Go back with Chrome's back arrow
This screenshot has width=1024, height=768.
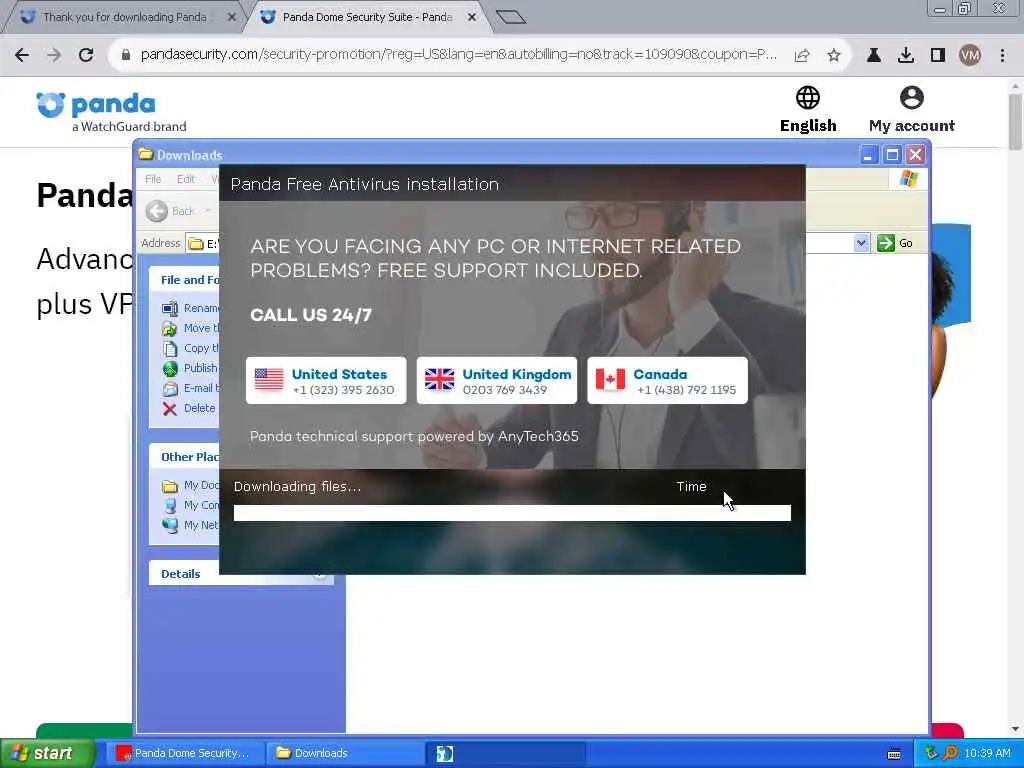pos(22,55)
